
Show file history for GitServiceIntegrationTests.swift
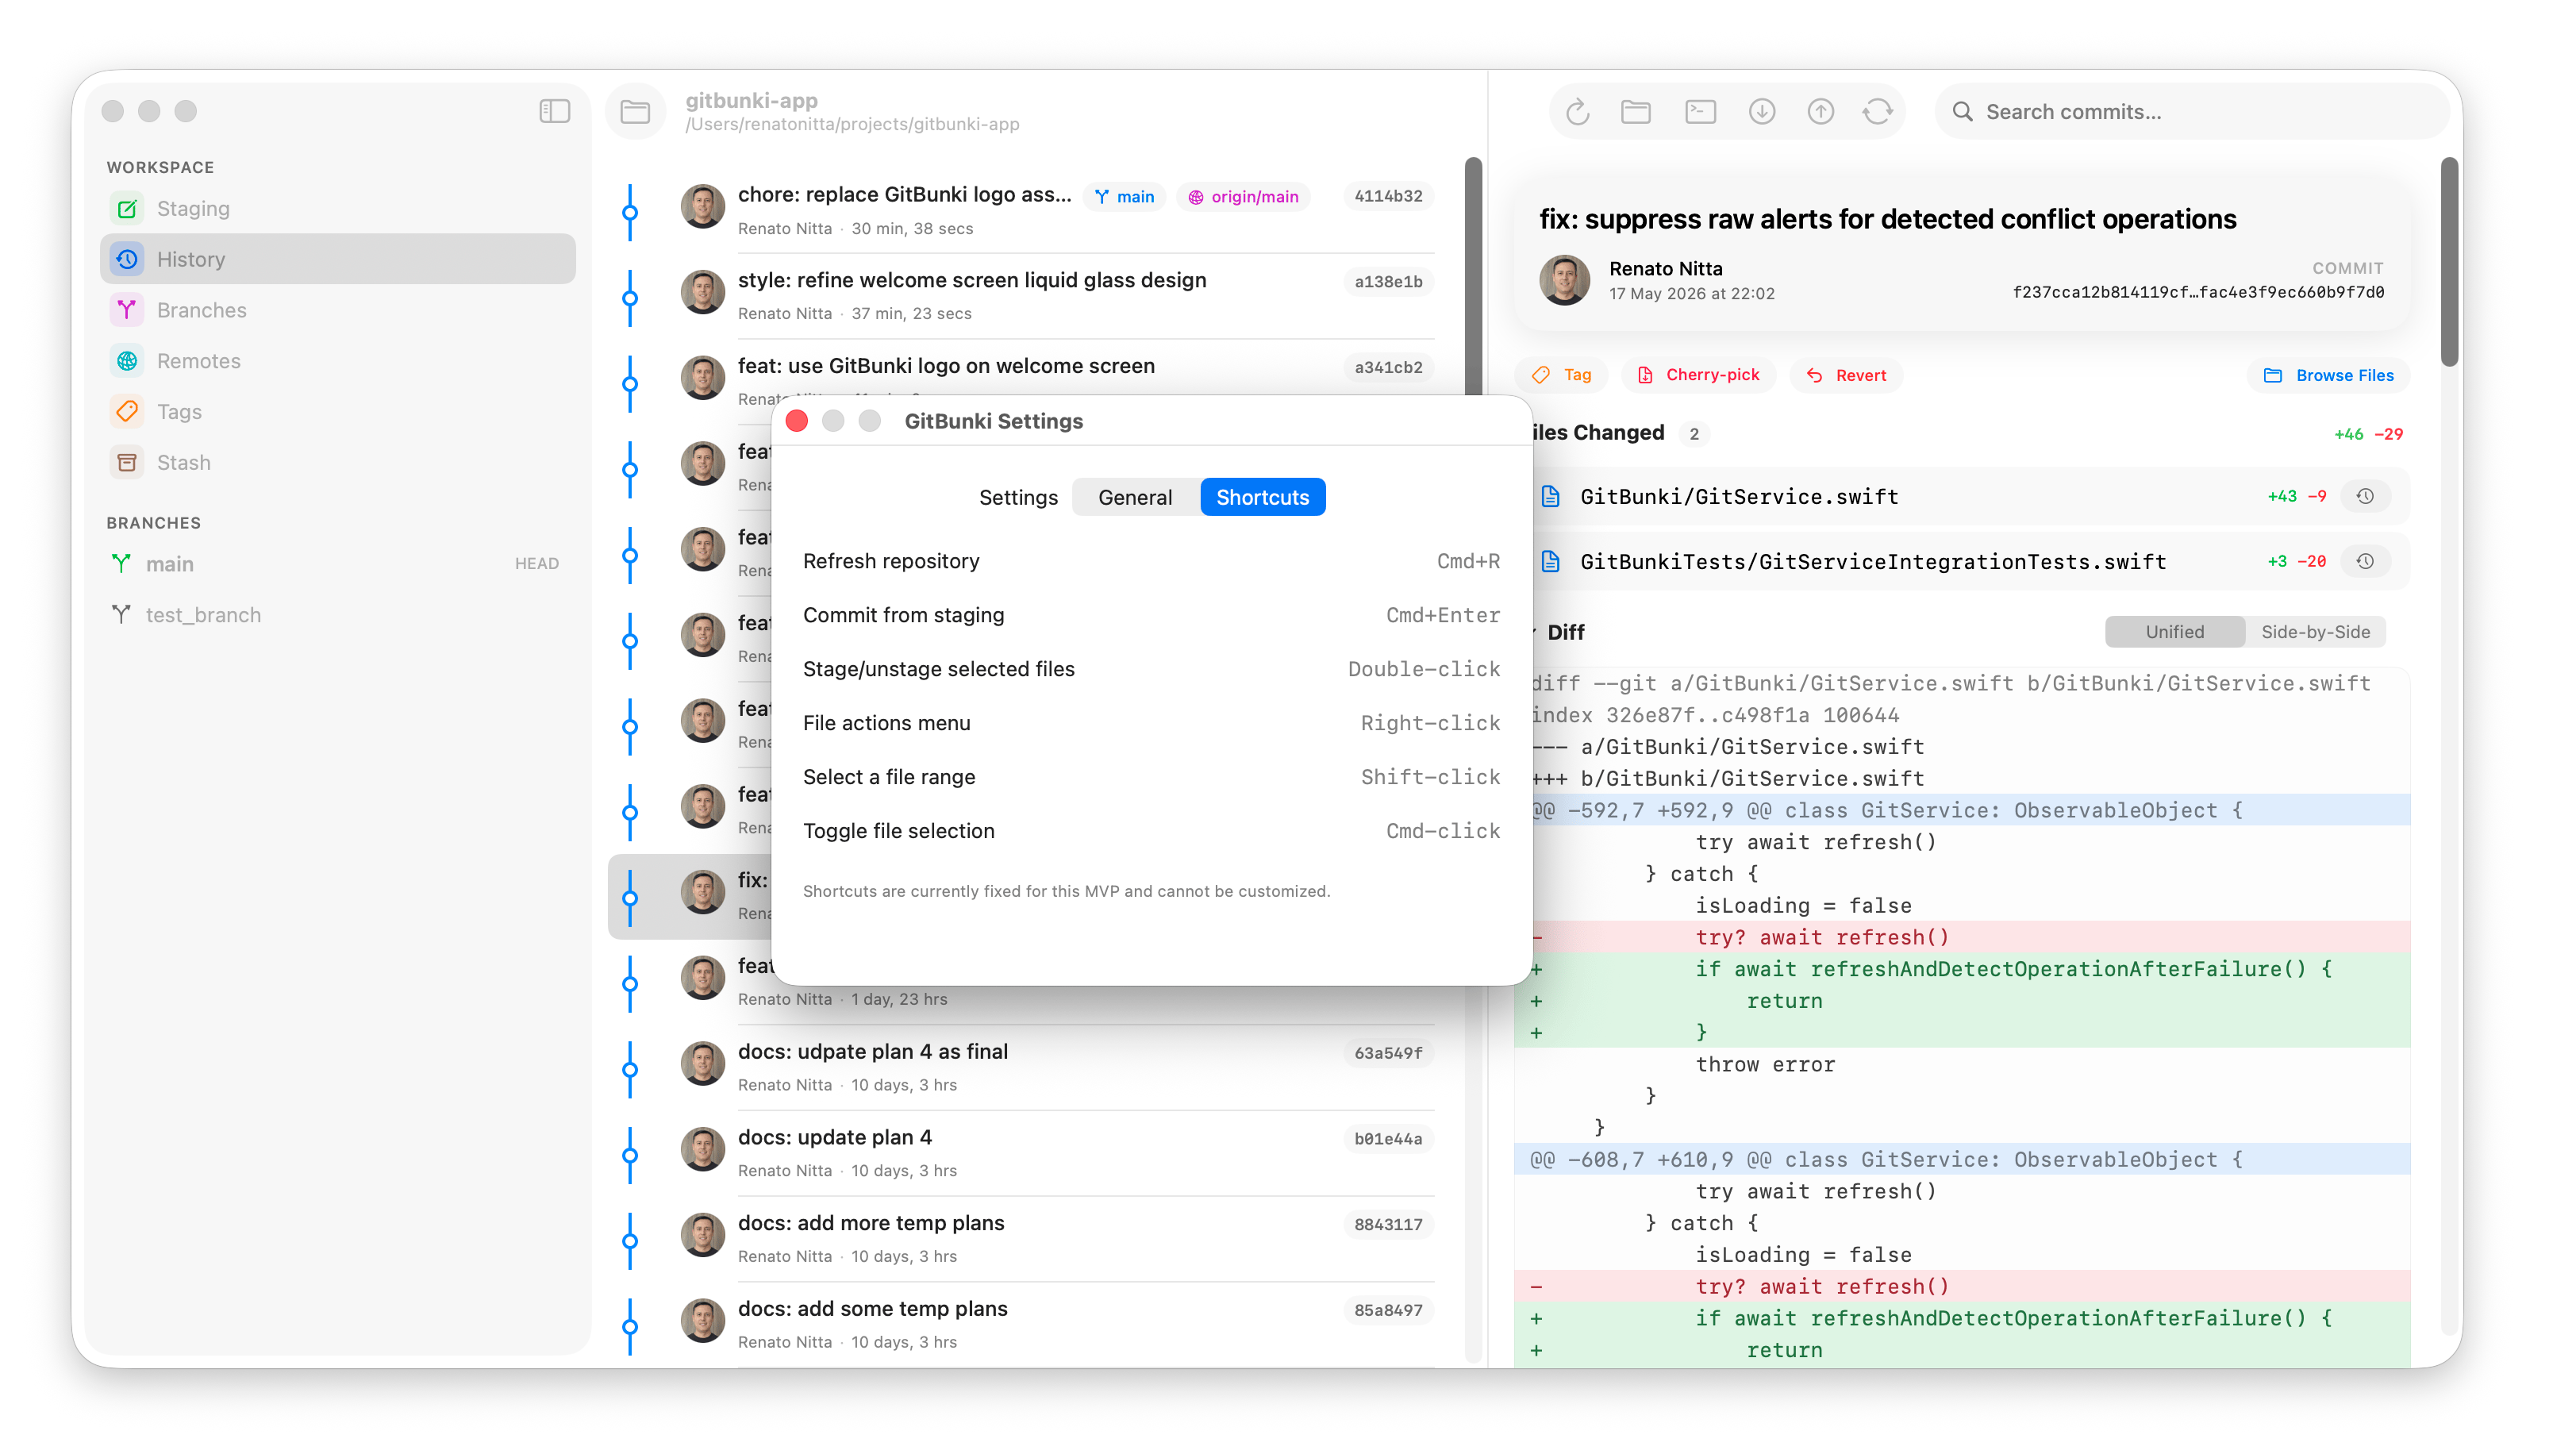[2365, 561]
